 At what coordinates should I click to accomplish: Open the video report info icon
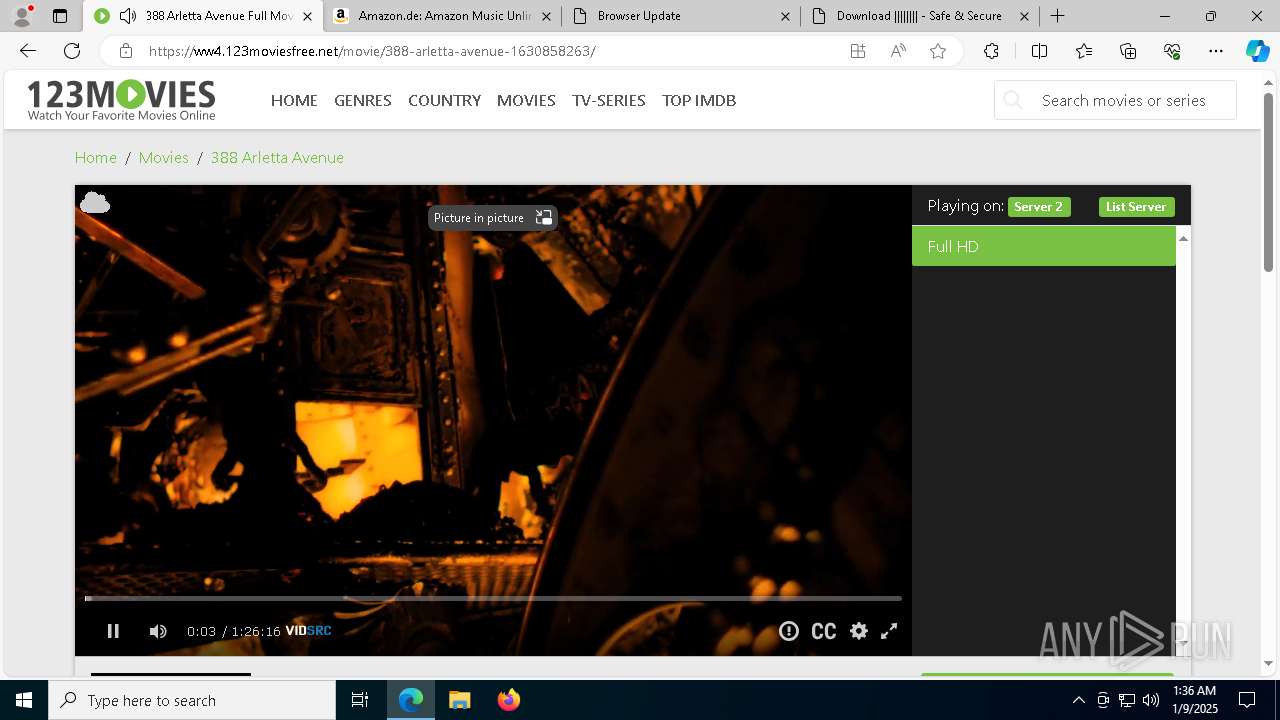[789, 631]
